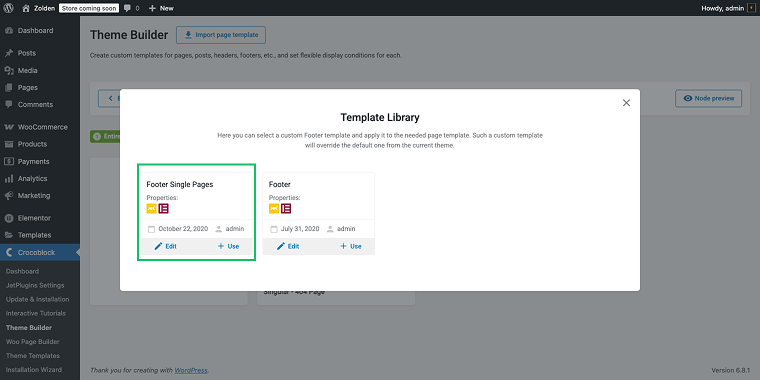Open Installation Wizard submenu item
This screenshot has width=760, height=380.
[x=33, y=370]
